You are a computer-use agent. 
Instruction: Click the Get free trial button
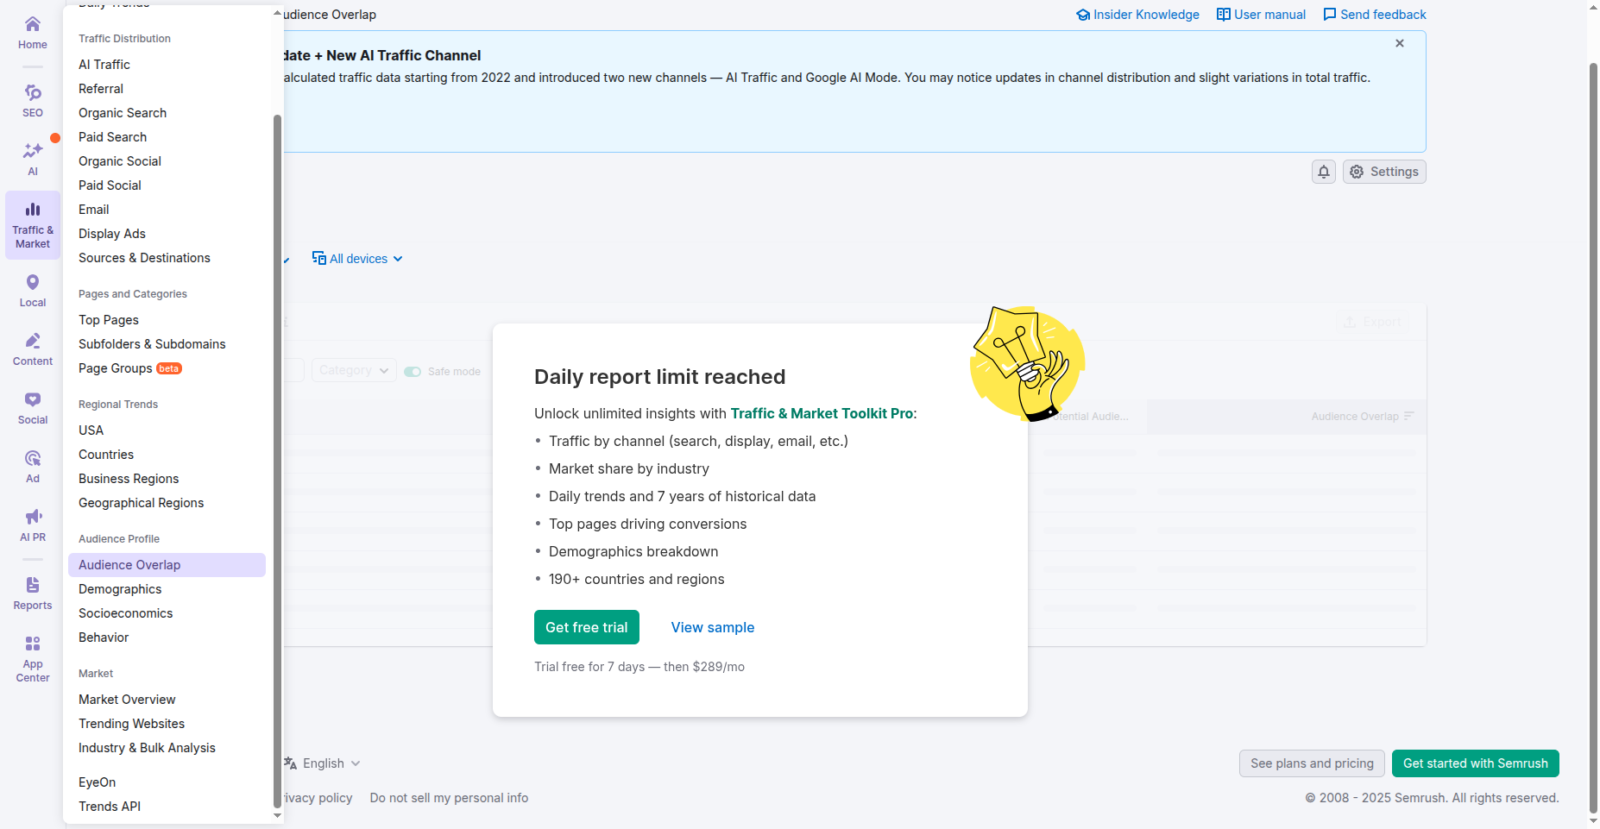[x=586, y=628]
